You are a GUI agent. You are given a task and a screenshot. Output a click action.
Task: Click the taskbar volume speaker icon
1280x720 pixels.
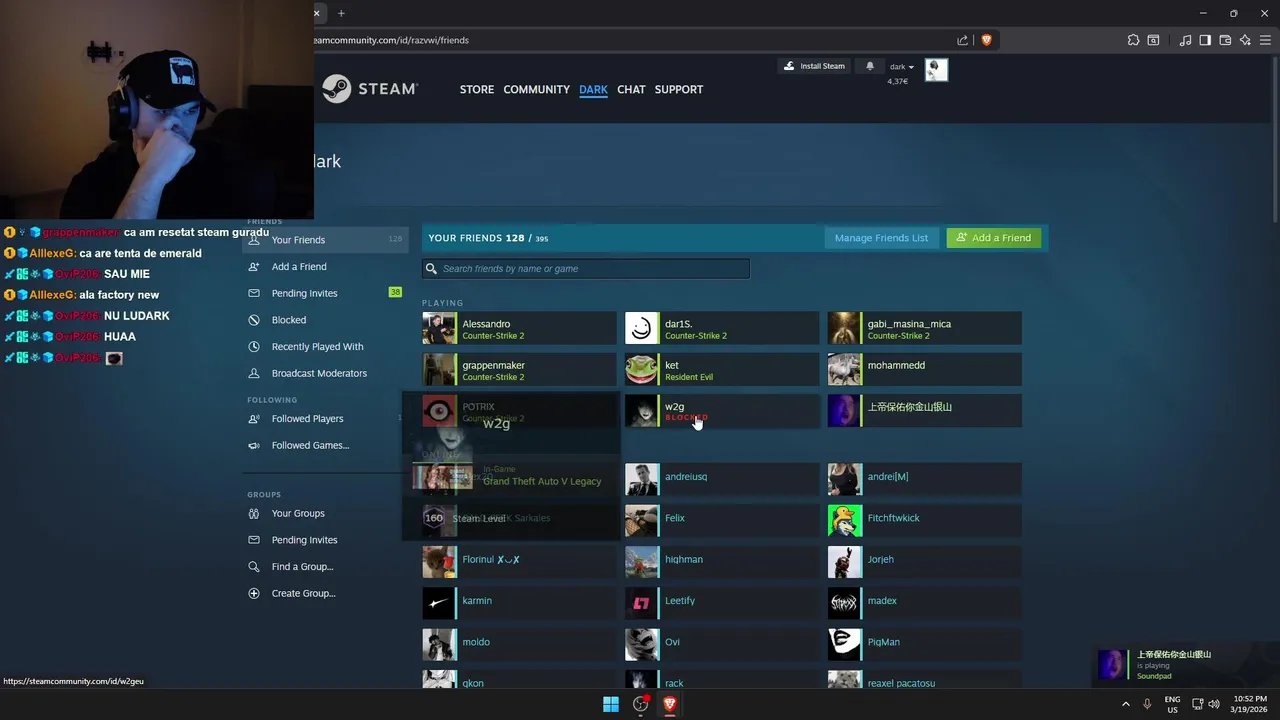click(1214, 704)
